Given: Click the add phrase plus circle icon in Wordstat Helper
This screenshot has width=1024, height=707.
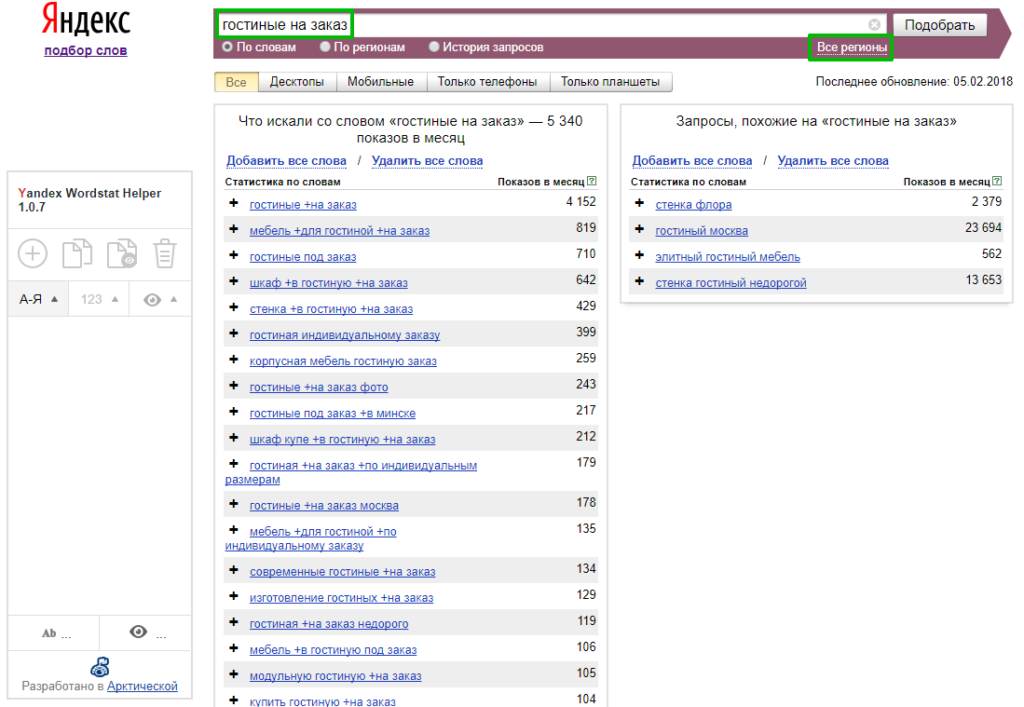Looking at the screenshot, I should 33,253.
